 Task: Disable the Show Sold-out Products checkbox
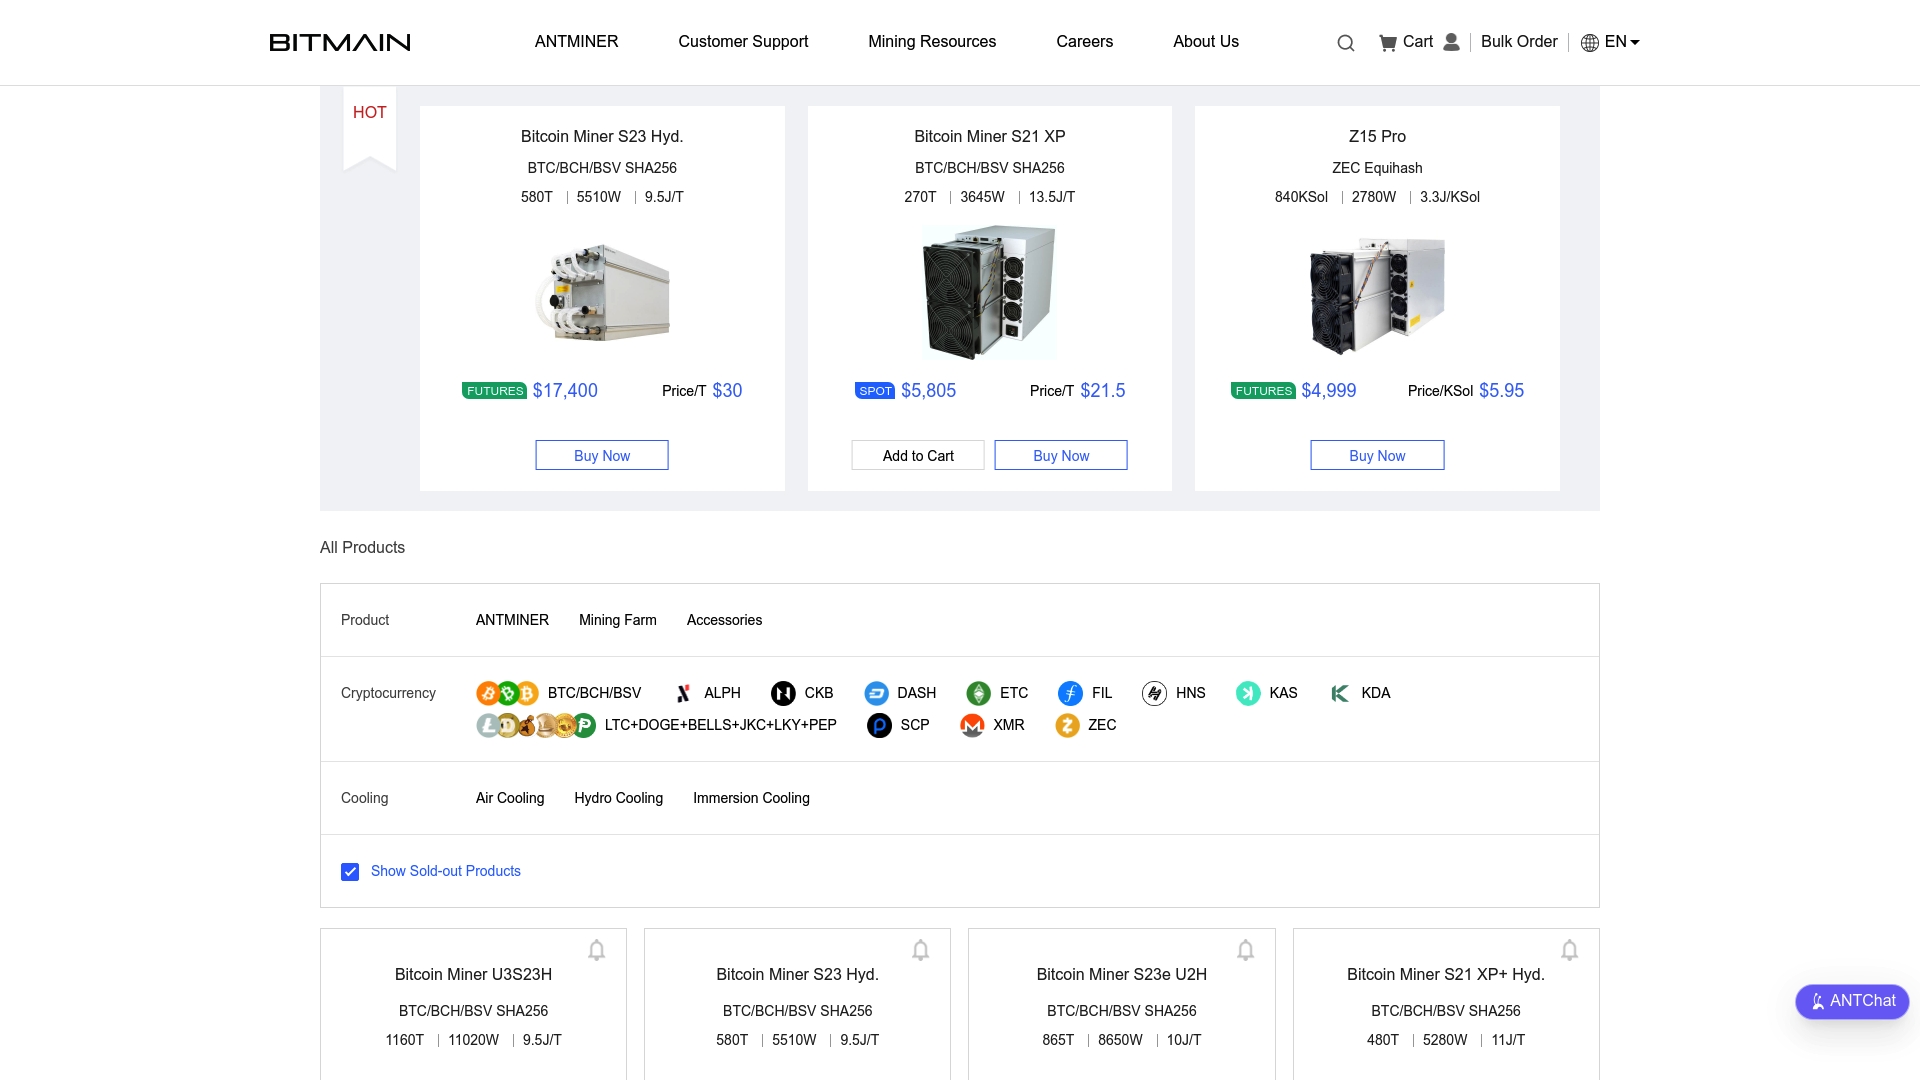tap(350, 871)
